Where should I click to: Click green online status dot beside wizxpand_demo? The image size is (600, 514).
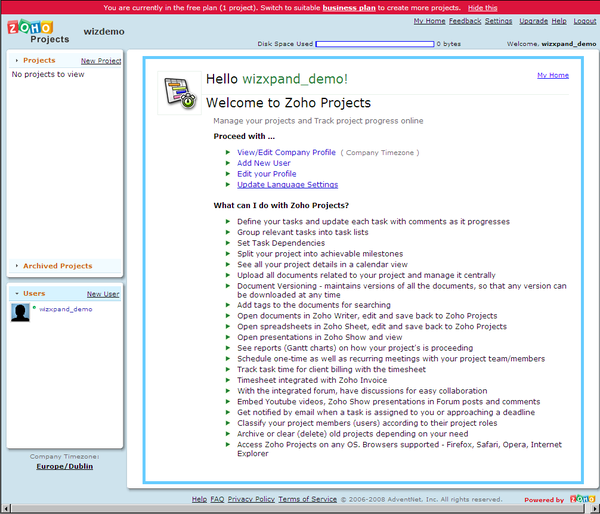pyautogui.click(x=34, y=308)
